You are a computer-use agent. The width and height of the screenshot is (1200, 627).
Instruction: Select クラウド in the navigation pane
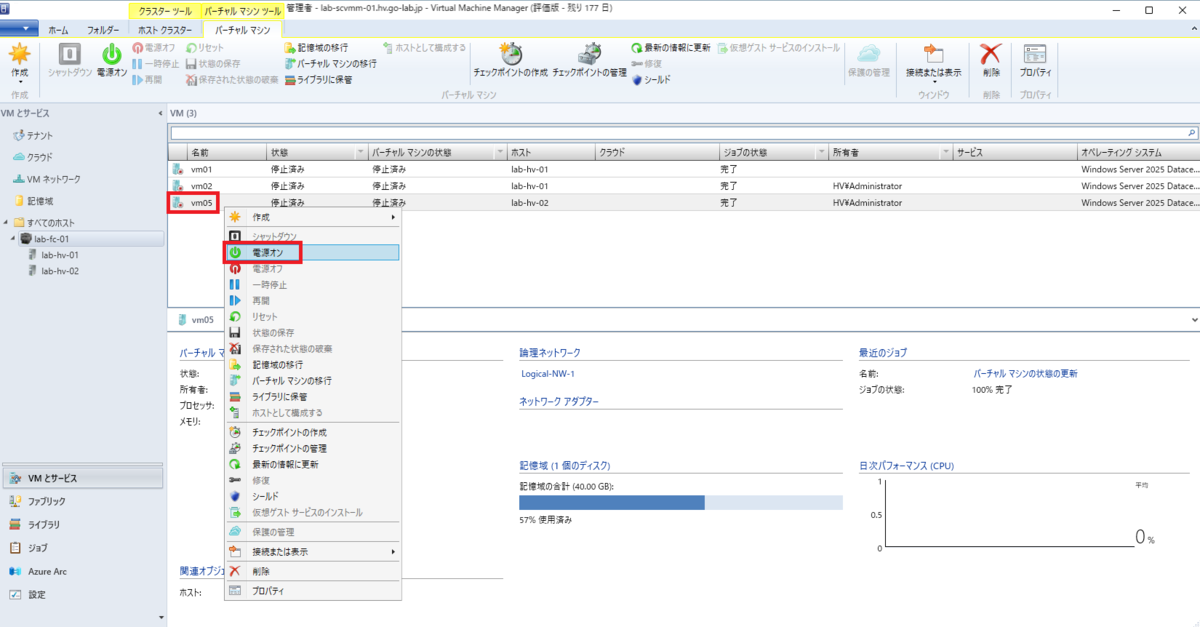[40, 157]
